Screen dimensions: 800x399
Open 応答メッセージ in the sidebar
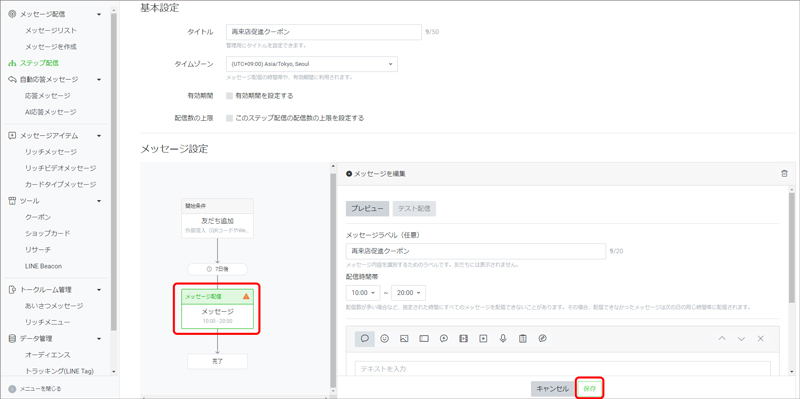pyautogui.click(x=47, y=95)
